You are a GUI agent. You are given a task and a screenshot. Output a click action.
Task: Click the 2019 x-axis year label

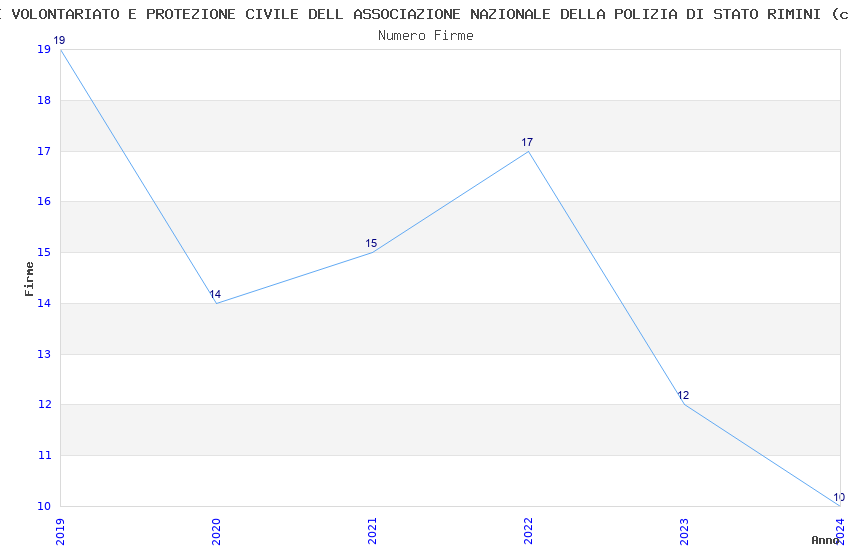(61, 530)
